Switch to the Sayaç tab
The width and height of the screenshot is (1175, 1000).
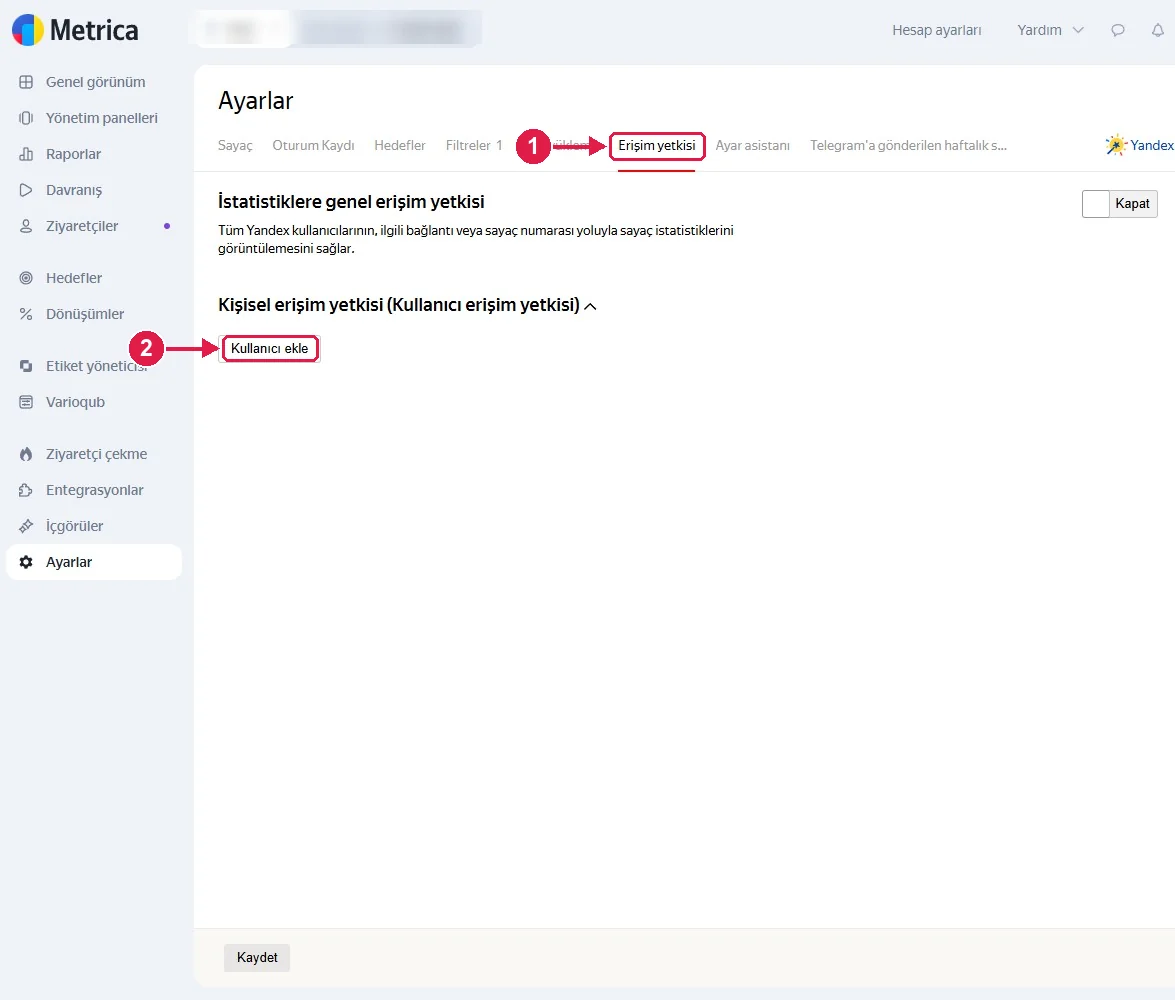[x=235, y=145]
